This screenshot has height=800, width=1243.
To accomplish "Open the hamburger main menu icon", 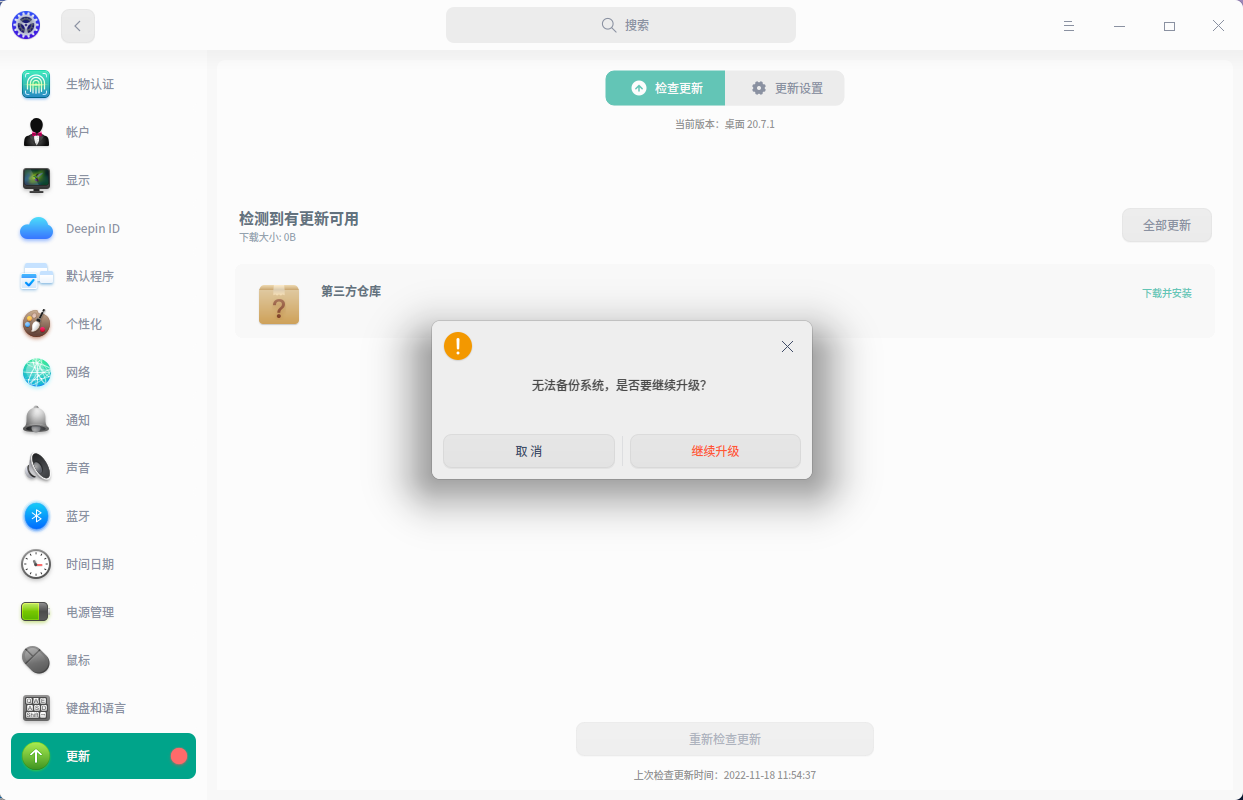I will (1069, 26).
